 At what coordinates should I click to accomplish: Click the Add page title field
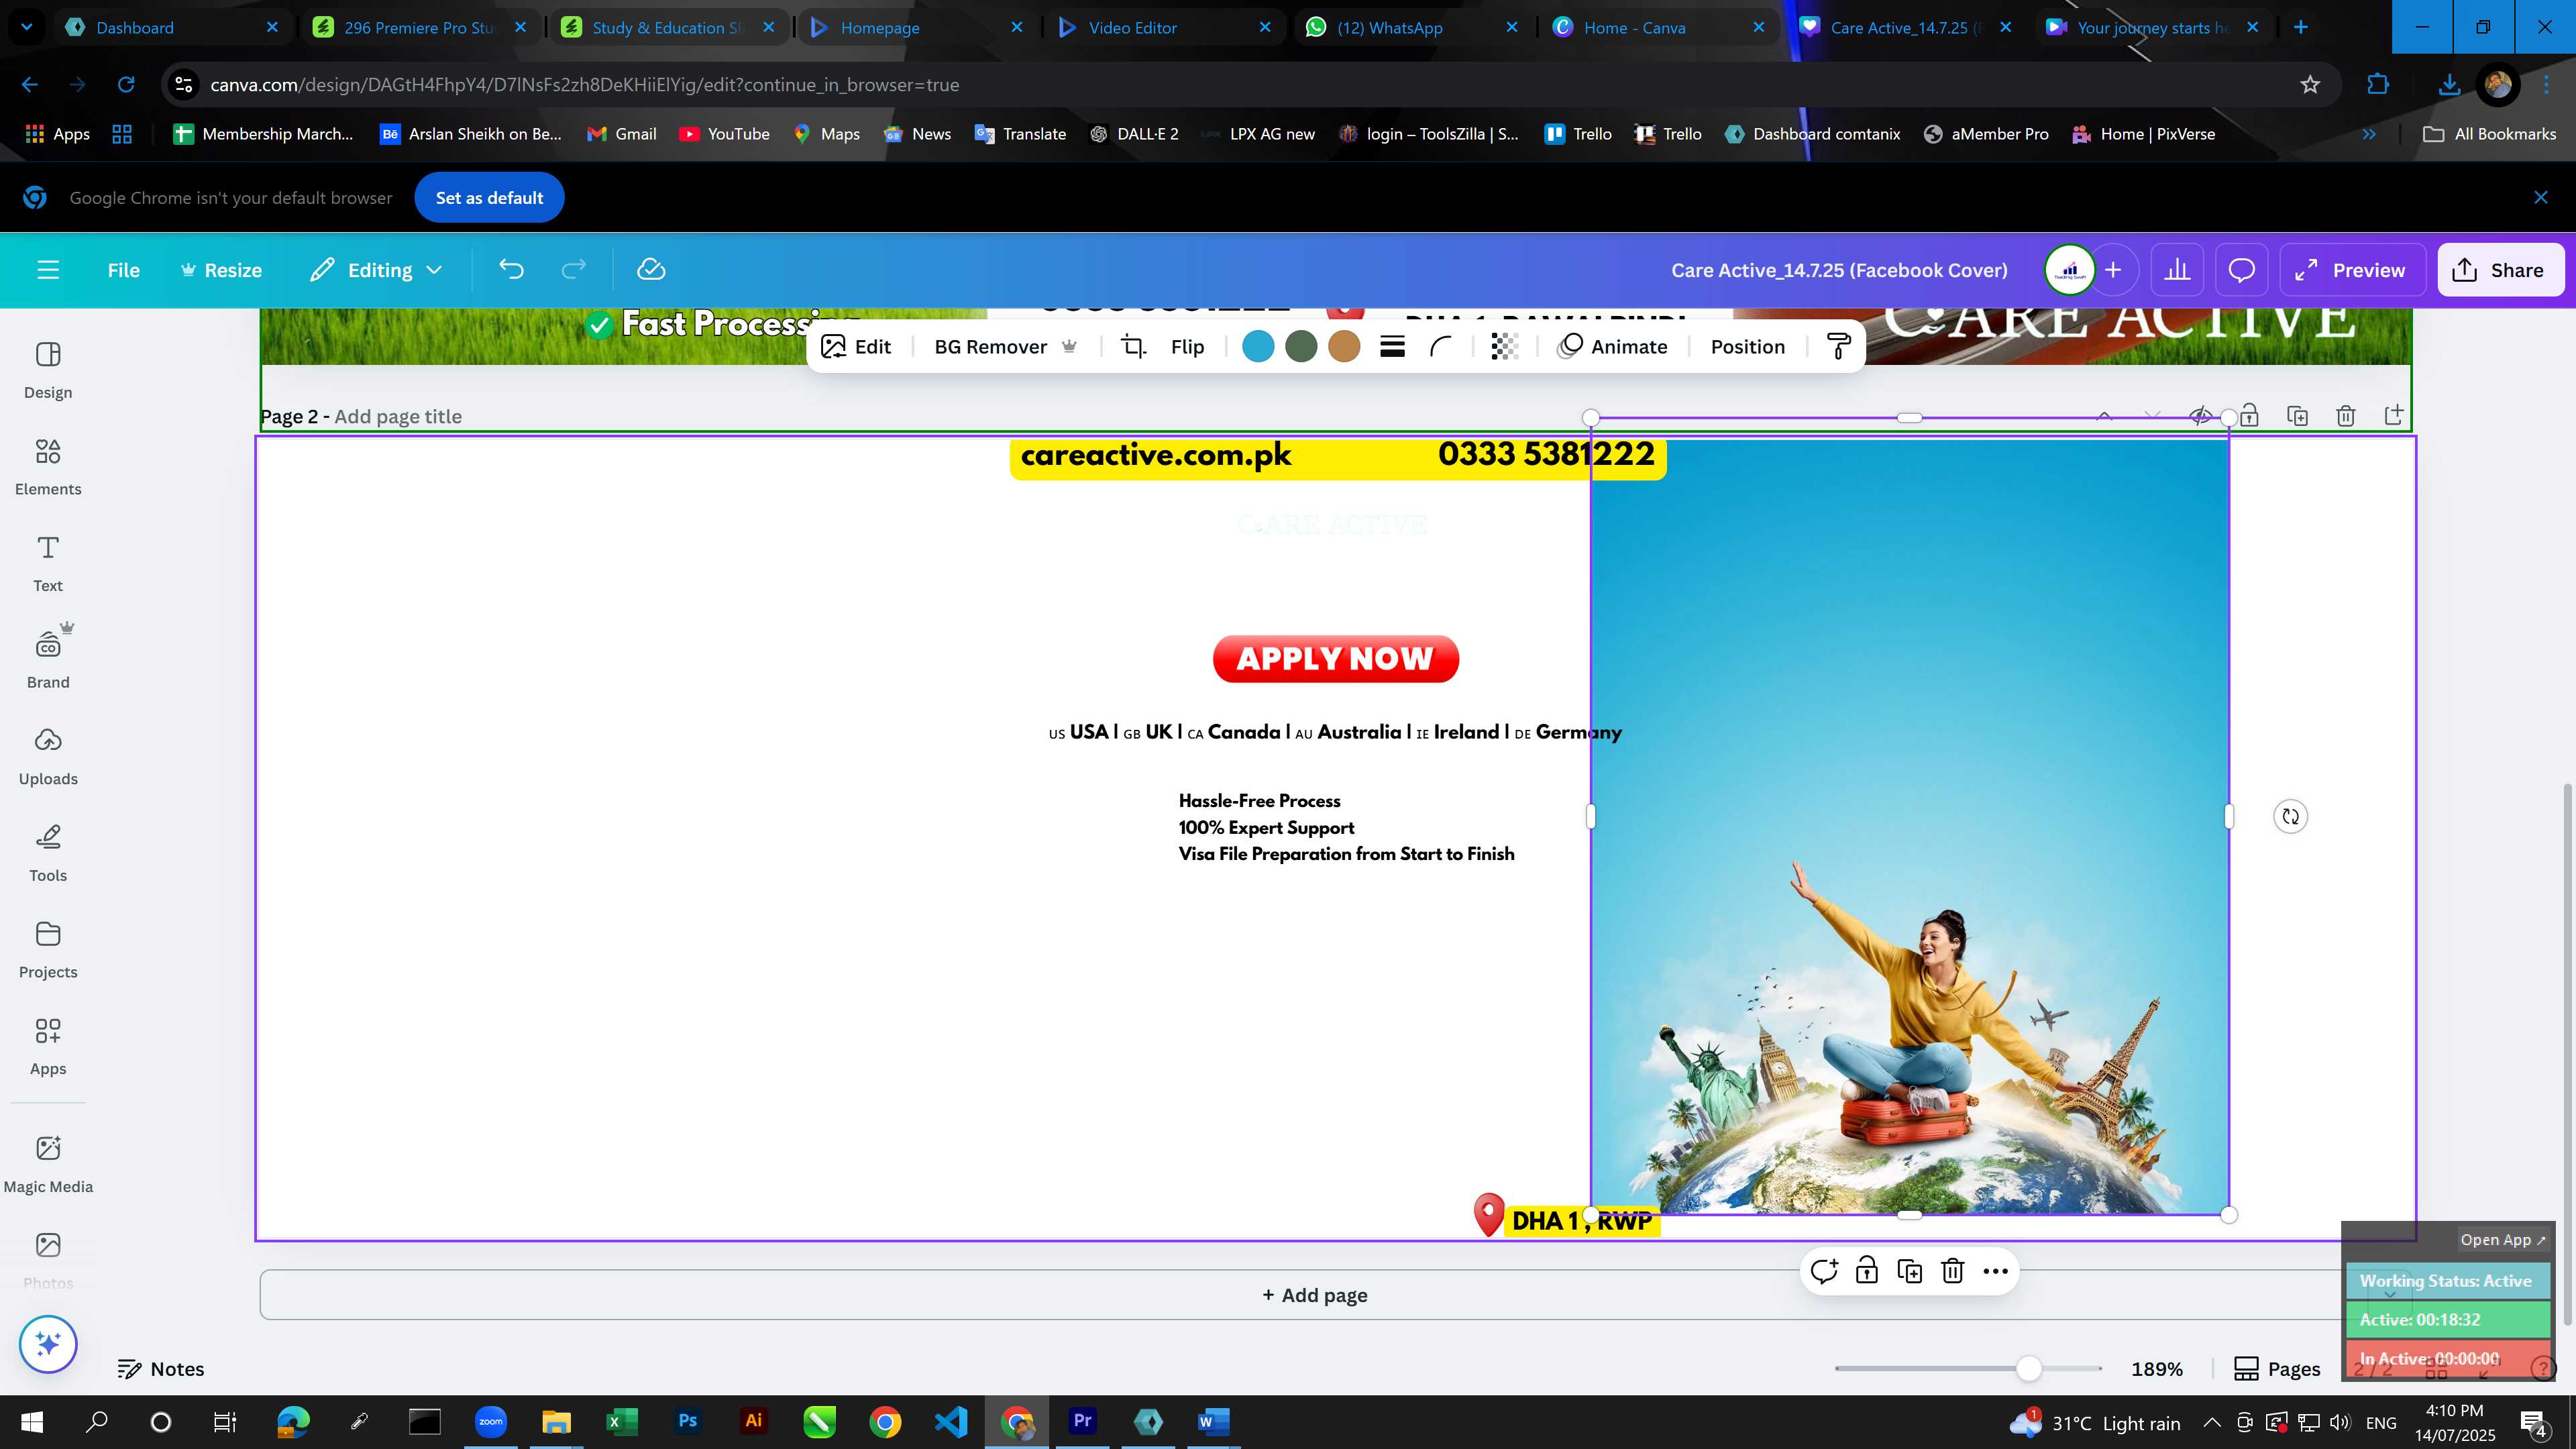click(x=398, y=417)
